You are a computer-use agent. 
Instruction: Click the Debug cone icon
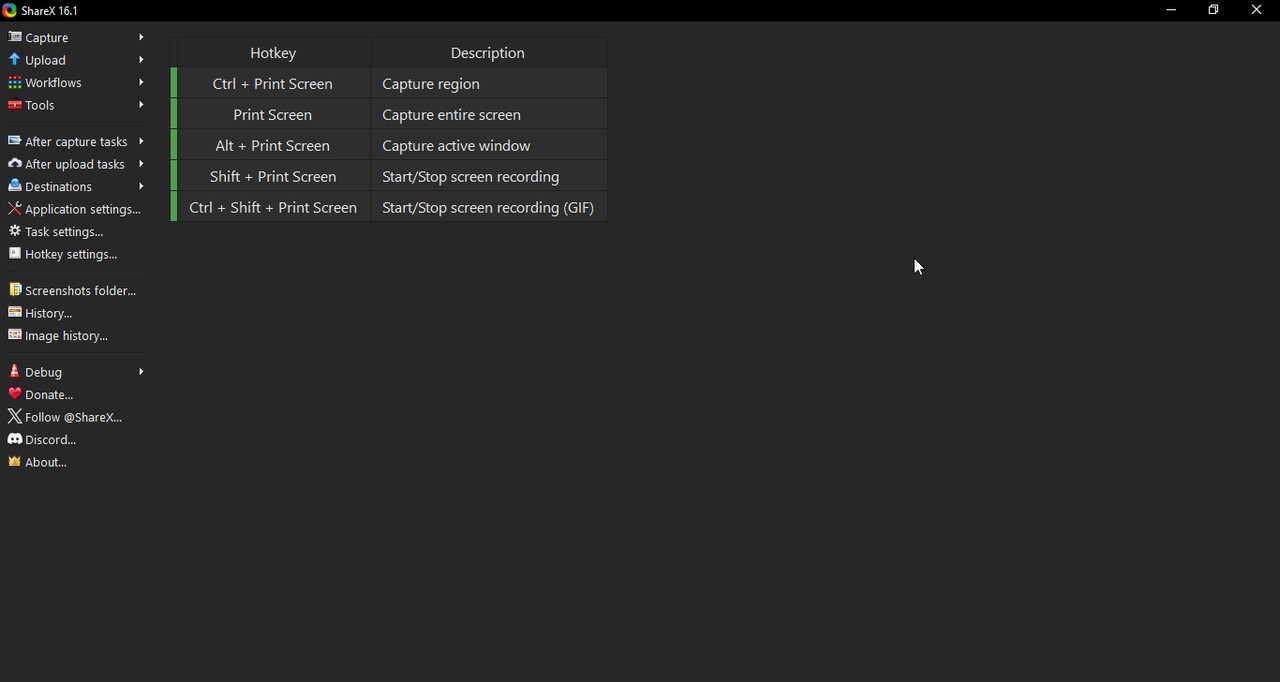tap(15, 371)
